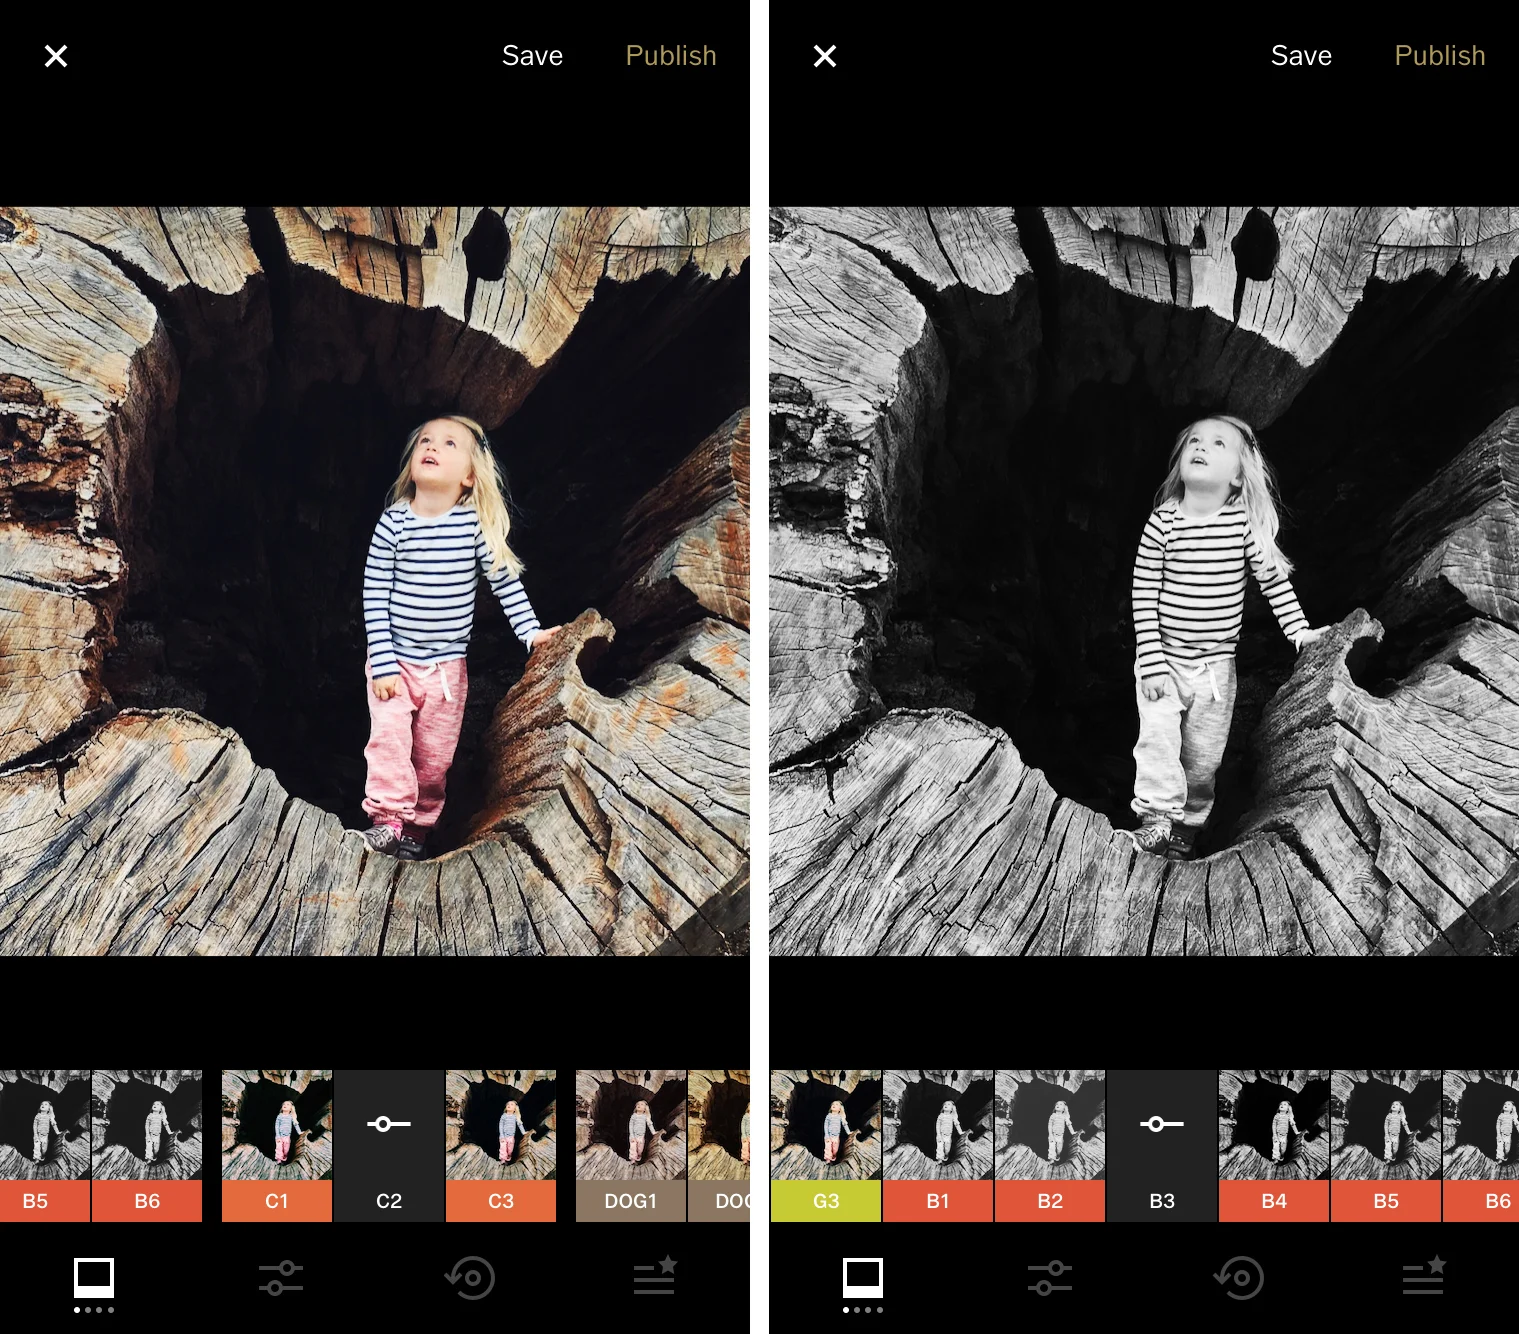Image resolution: width=1519 pixels, height=1334 pixels.
Task: Close the editor with the X
Action: pos(55,55)
